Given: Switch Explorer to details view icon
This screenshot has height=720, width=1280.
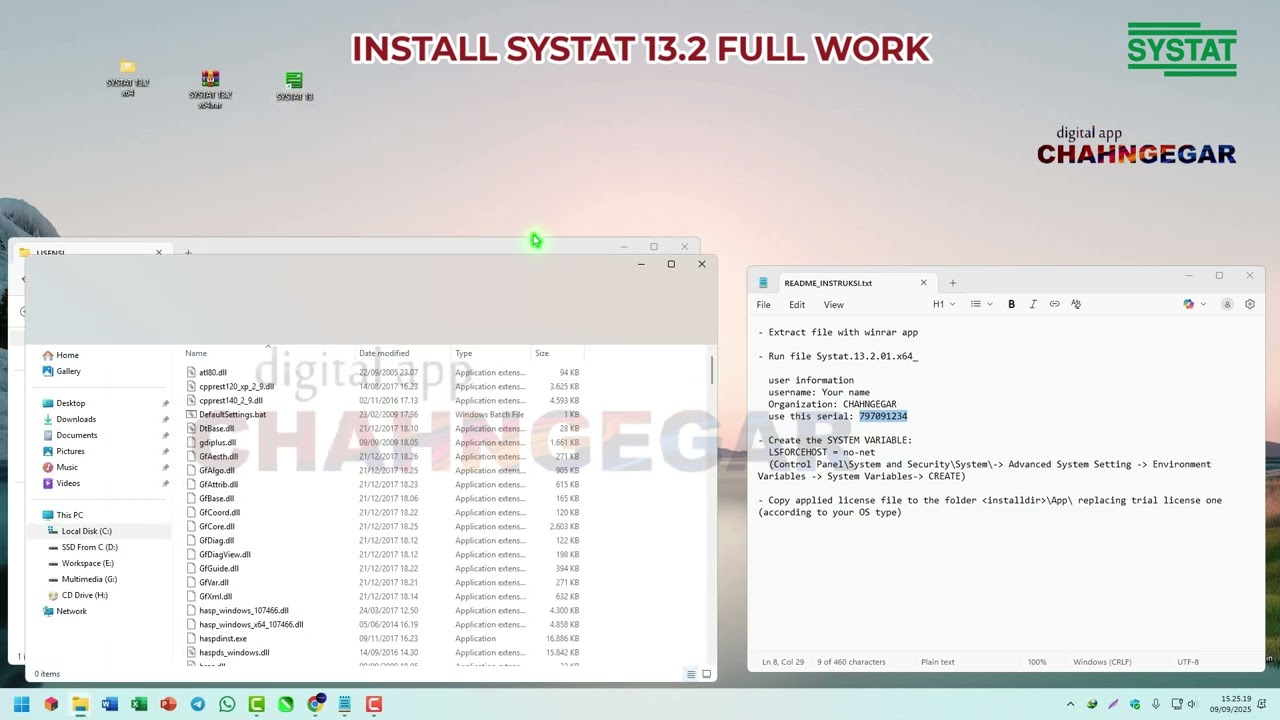Looking at the screenshot, I should tap(690, 674).
